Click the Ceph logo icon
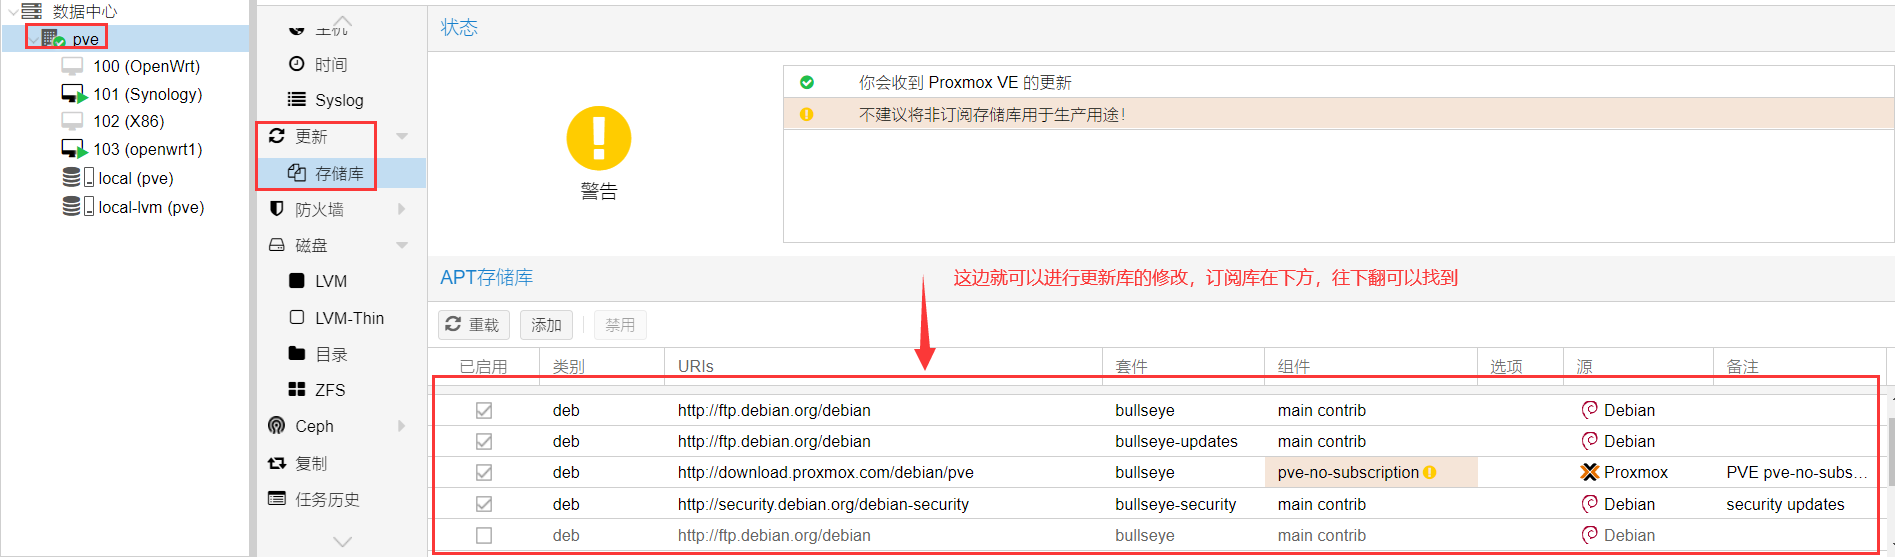The height and width of the screenshot is (557, 1895). [x=277, y=426]
